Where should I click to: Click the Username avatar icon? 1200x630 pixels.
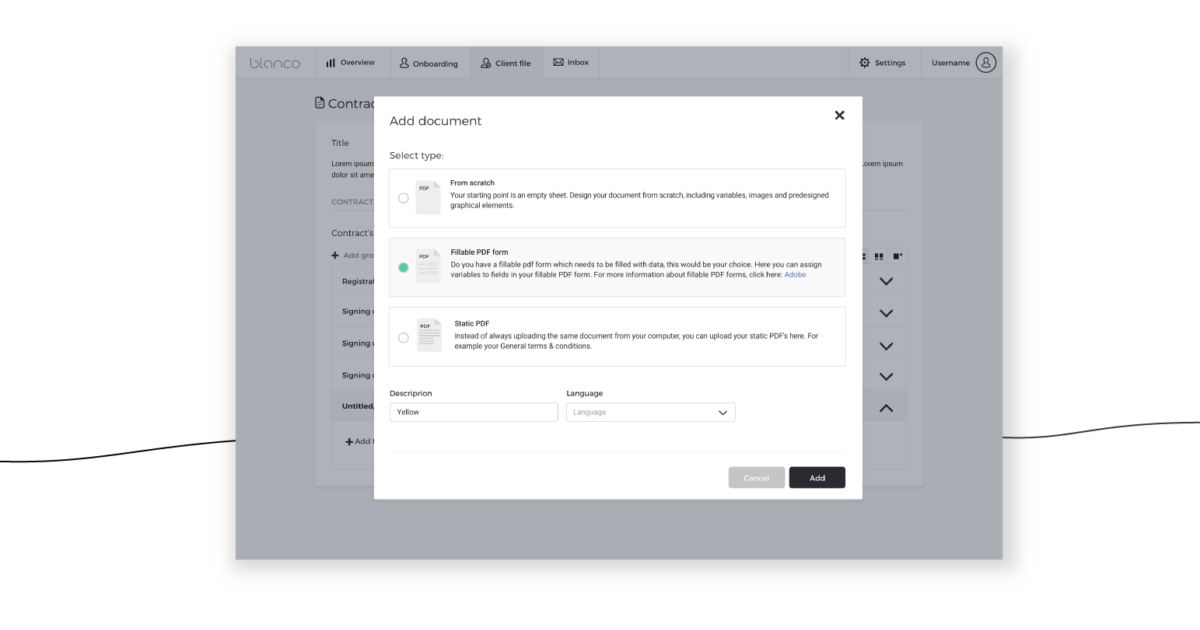pos(986,62)
